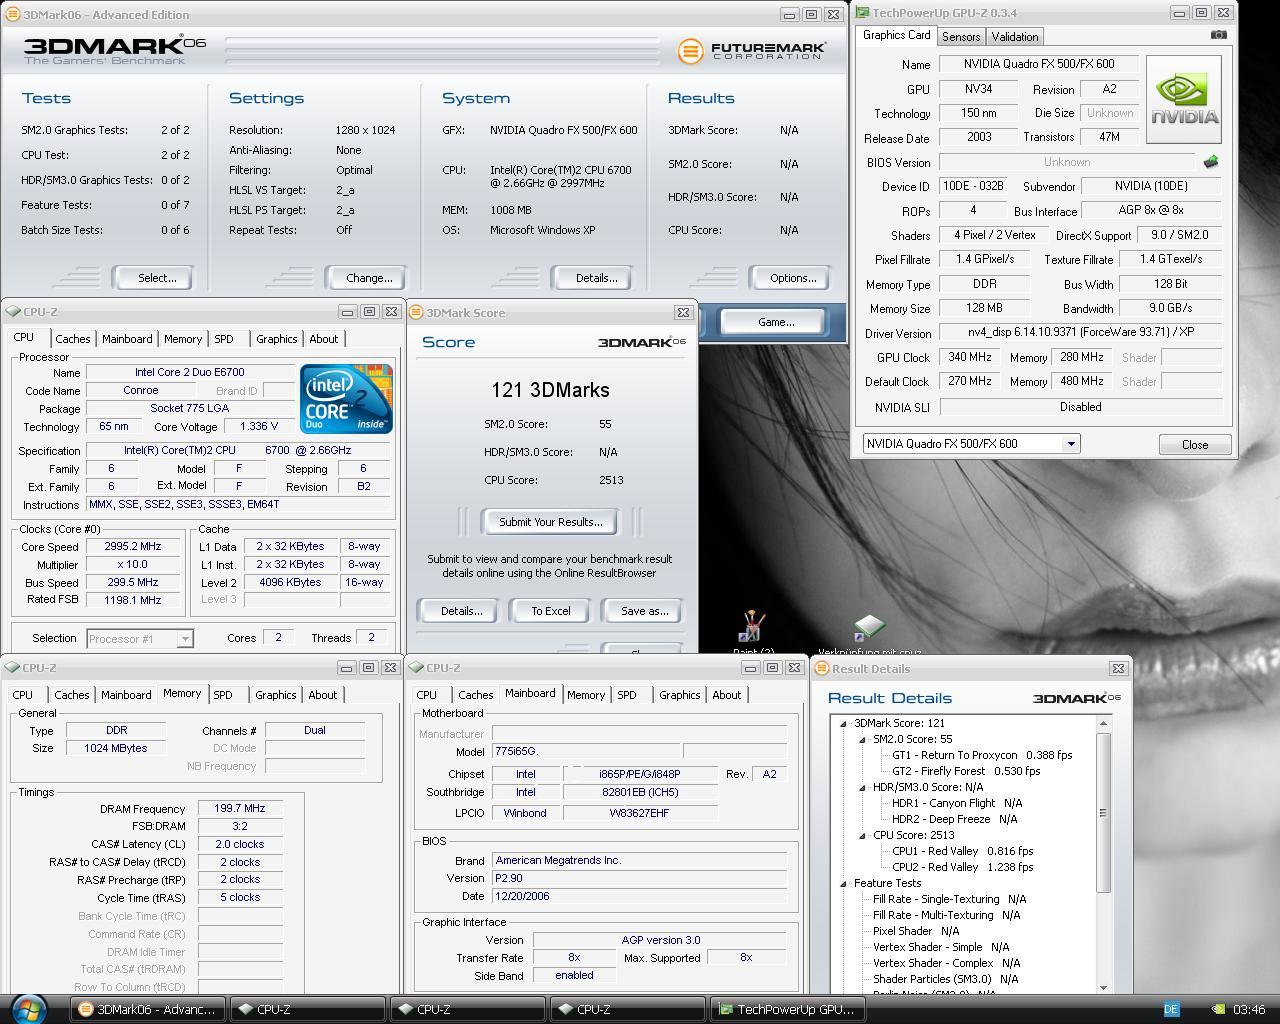This screenshot has width=1280, height=1024.
Task: Click Details... in the 3DMark Score window
Action: (x=458, y=611)
